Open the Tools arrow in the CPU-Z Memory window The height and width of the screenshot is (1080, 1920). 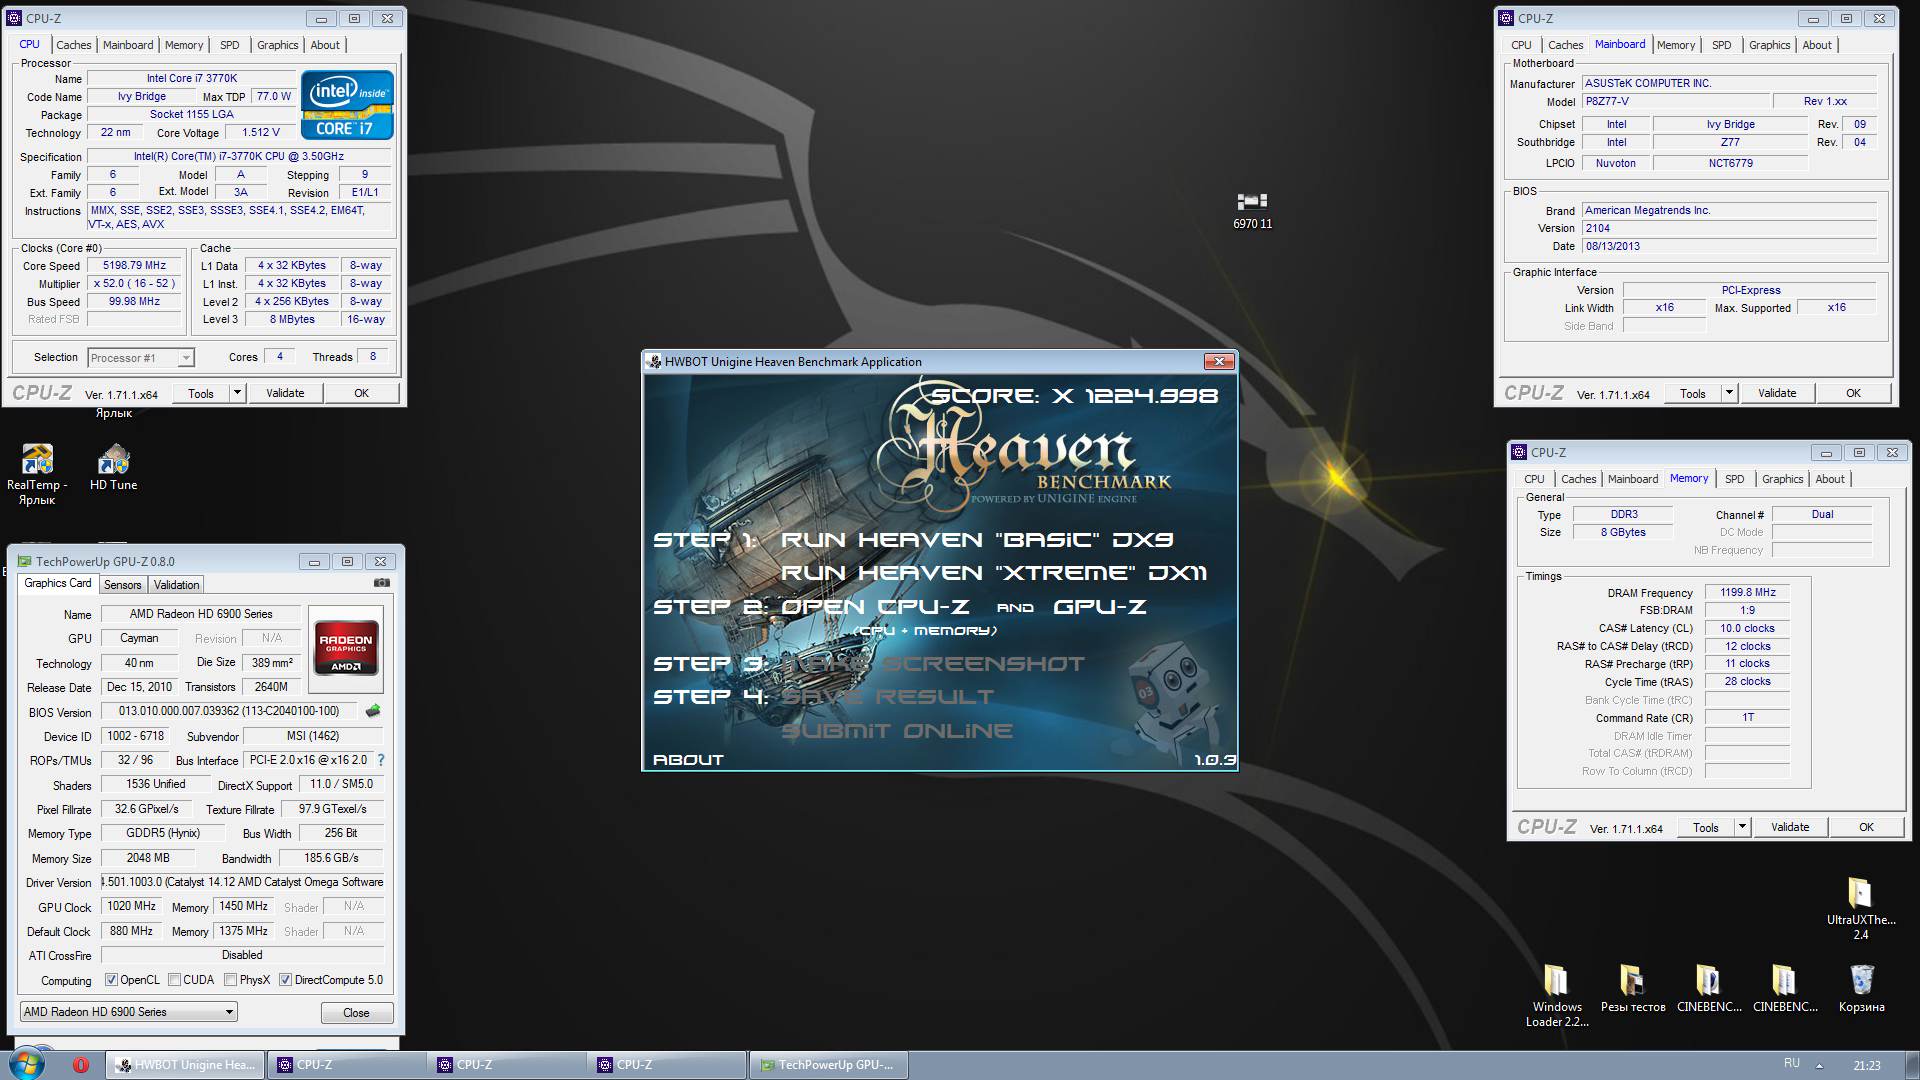(1742, 827)
